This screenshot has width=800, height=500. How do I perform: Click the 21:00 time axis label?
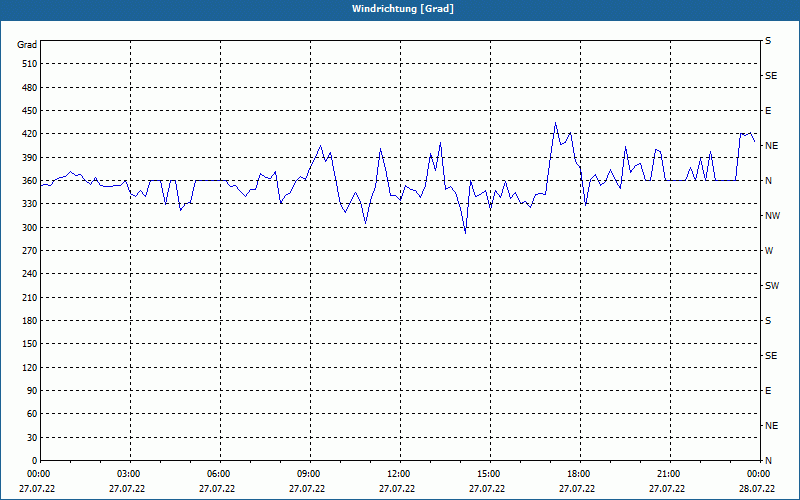(669, 474)
